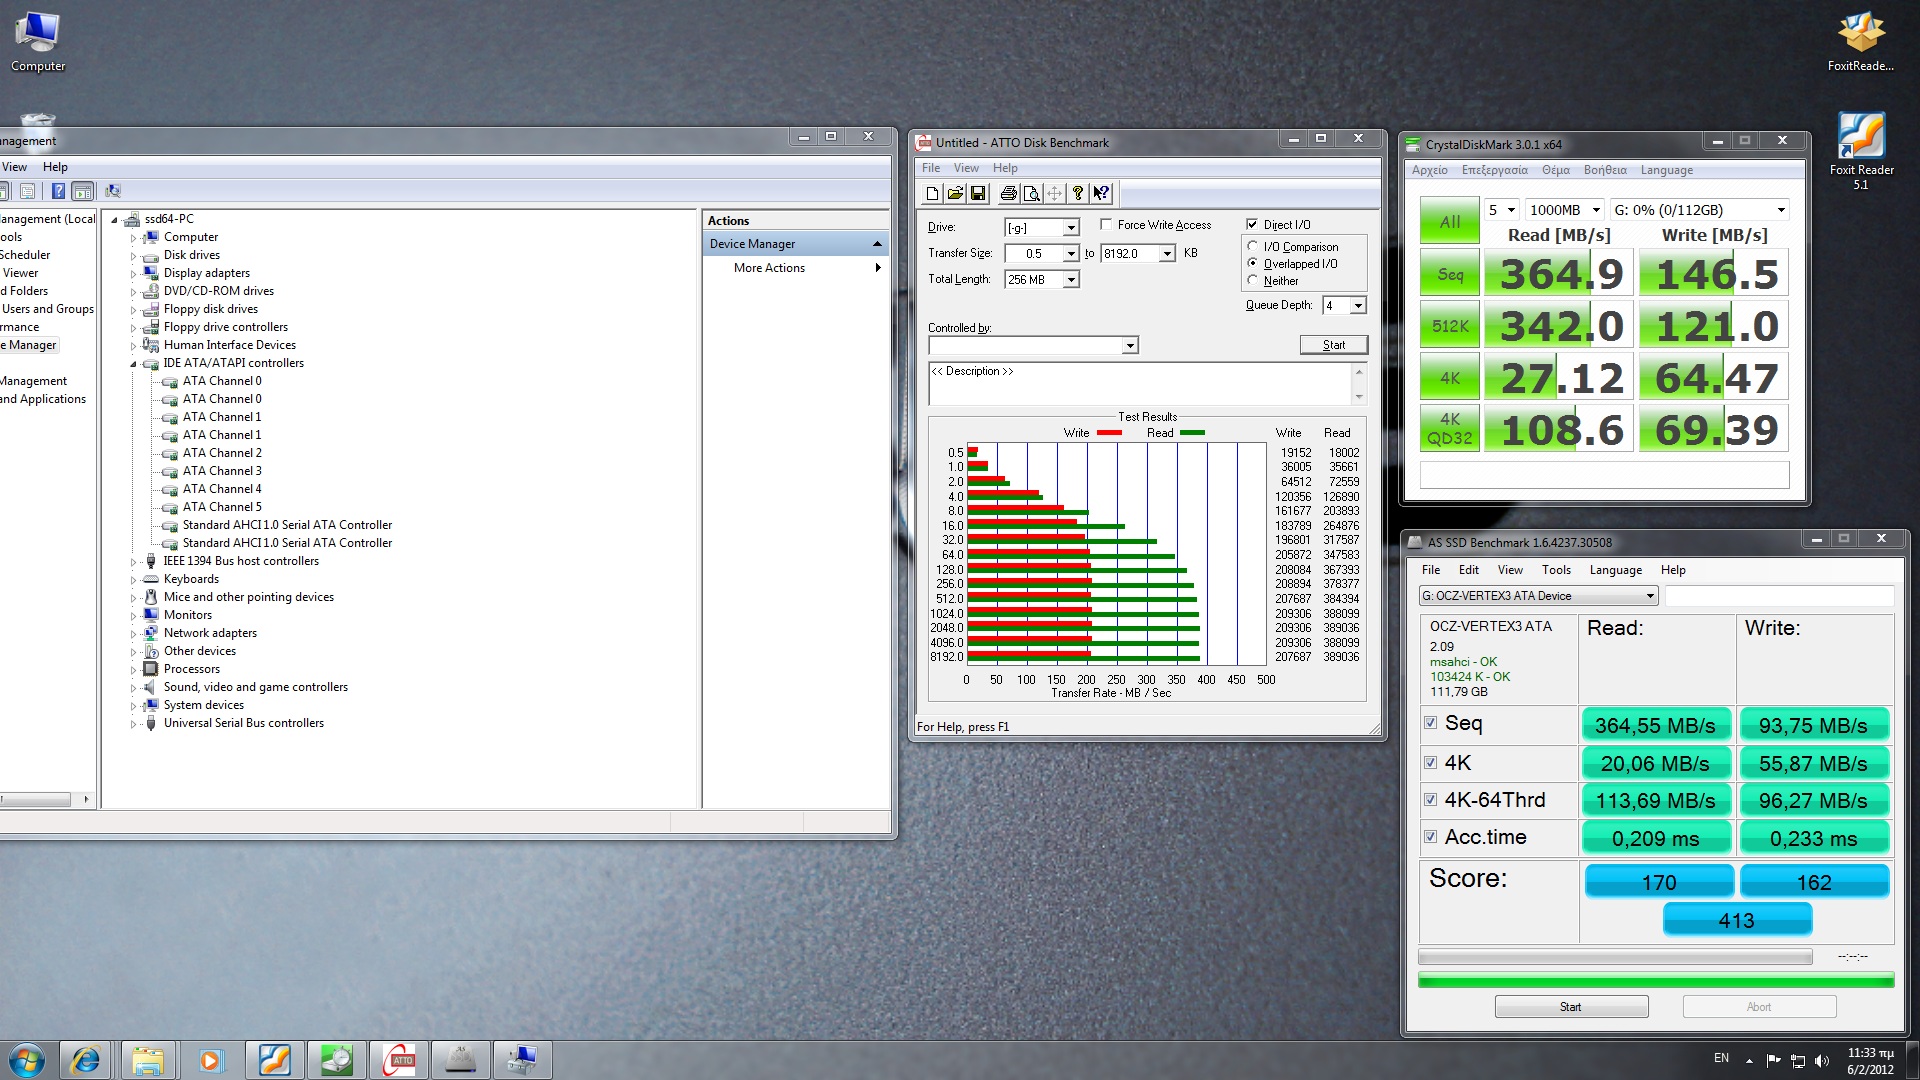Click the Action Center flag tray icon

pyautogui.click(x=1773, y=1060)
